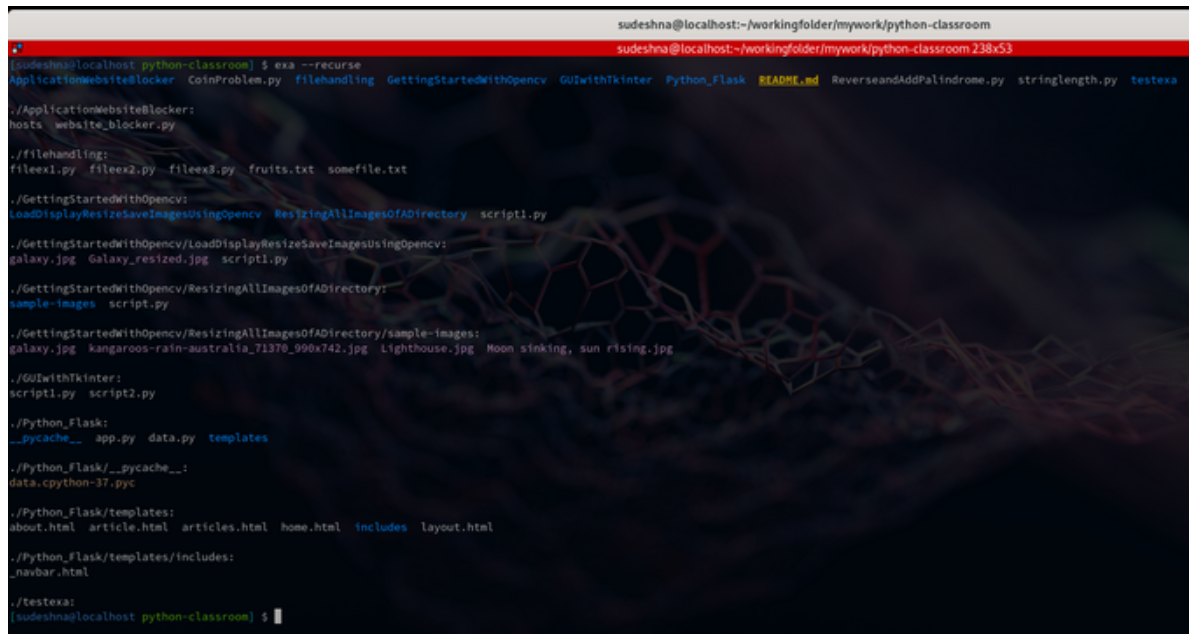
Task: Click header ending '/sample-images:'
Action: [245, 334]
